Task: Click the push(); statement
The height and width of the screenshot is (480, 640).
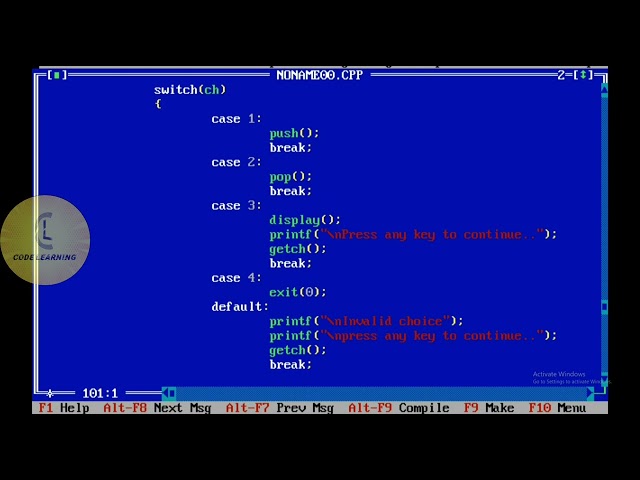Action: tap(294, 133)
